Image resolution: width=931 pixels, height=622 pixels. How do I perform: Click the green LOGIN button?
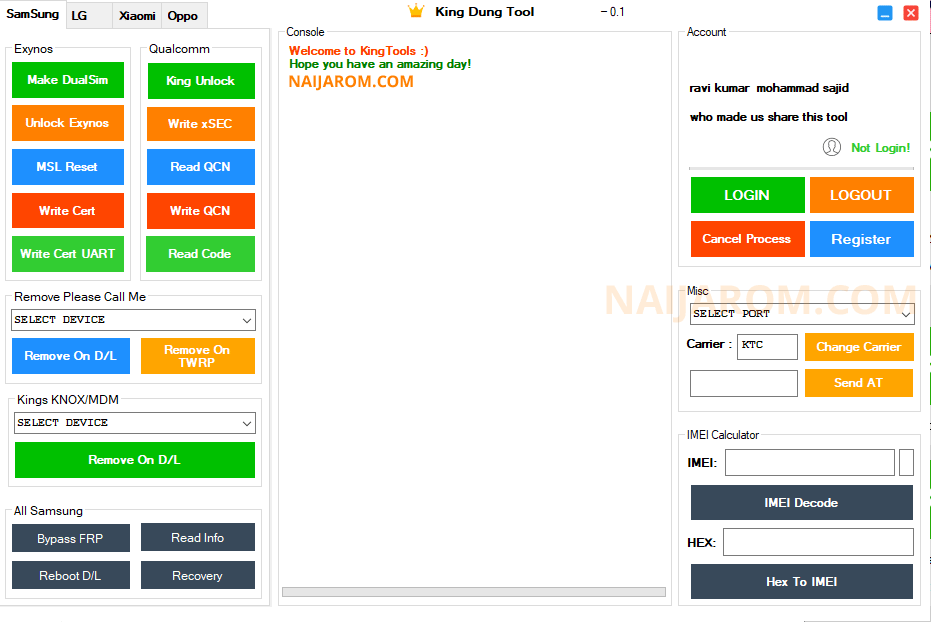(748, 195)
